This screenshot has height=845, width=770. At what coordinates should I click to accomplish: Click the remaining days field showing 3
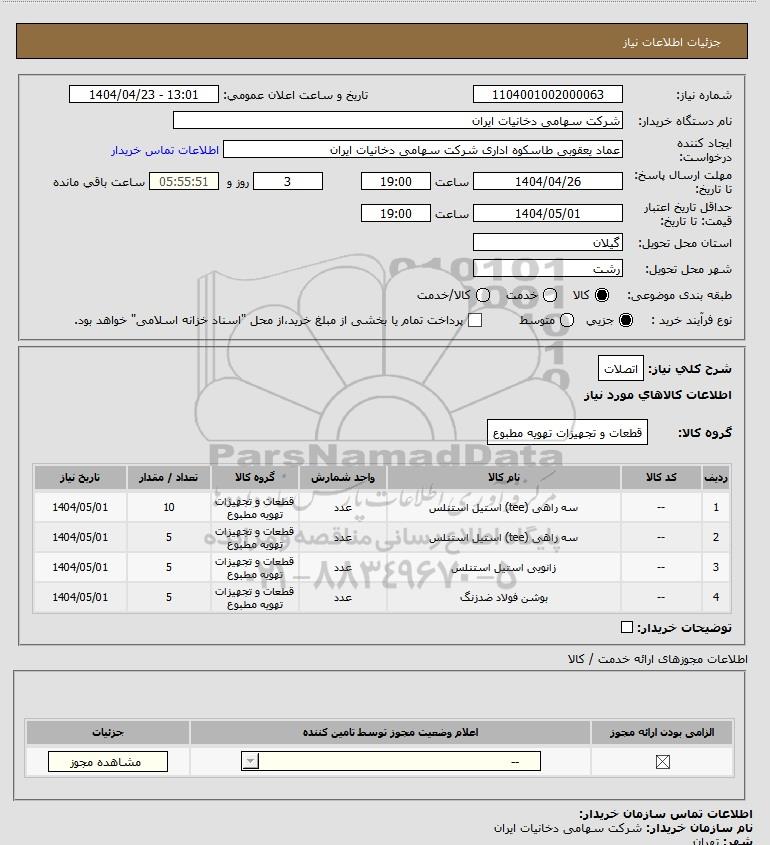[288, 182]
